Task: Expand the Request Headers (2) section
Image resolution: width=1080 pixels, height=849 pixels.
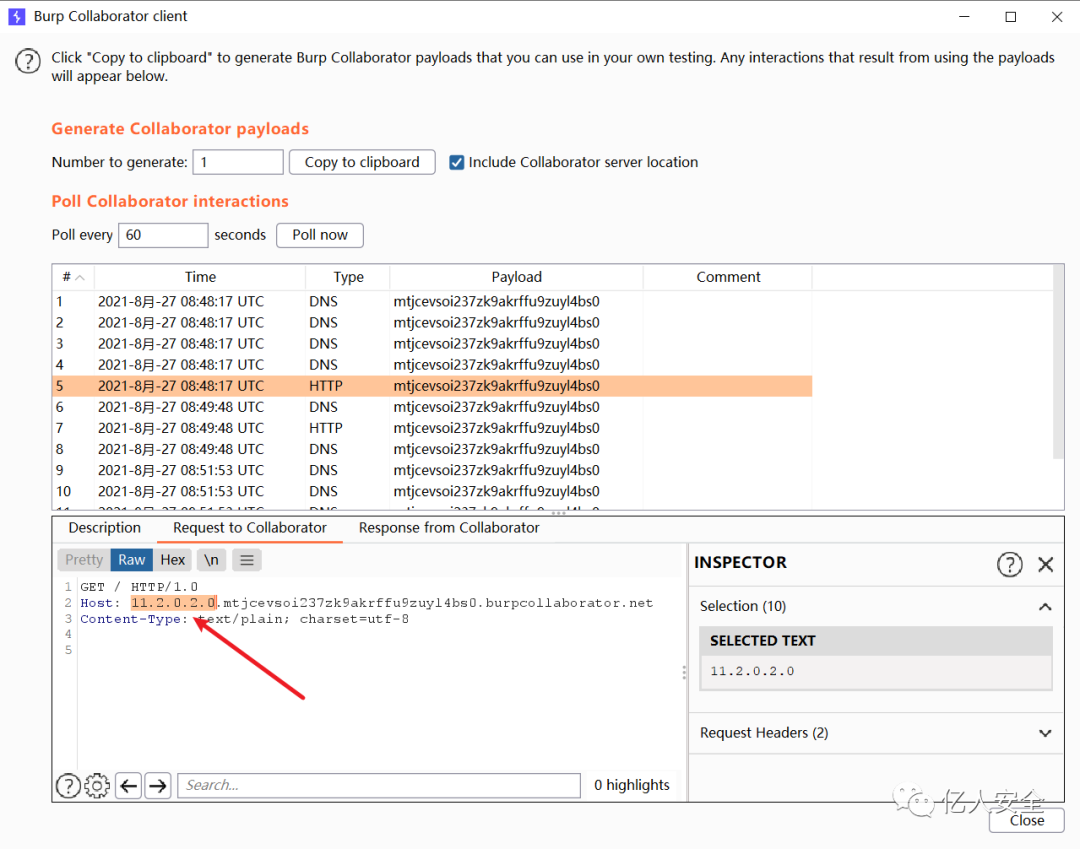Action: 1045,733
